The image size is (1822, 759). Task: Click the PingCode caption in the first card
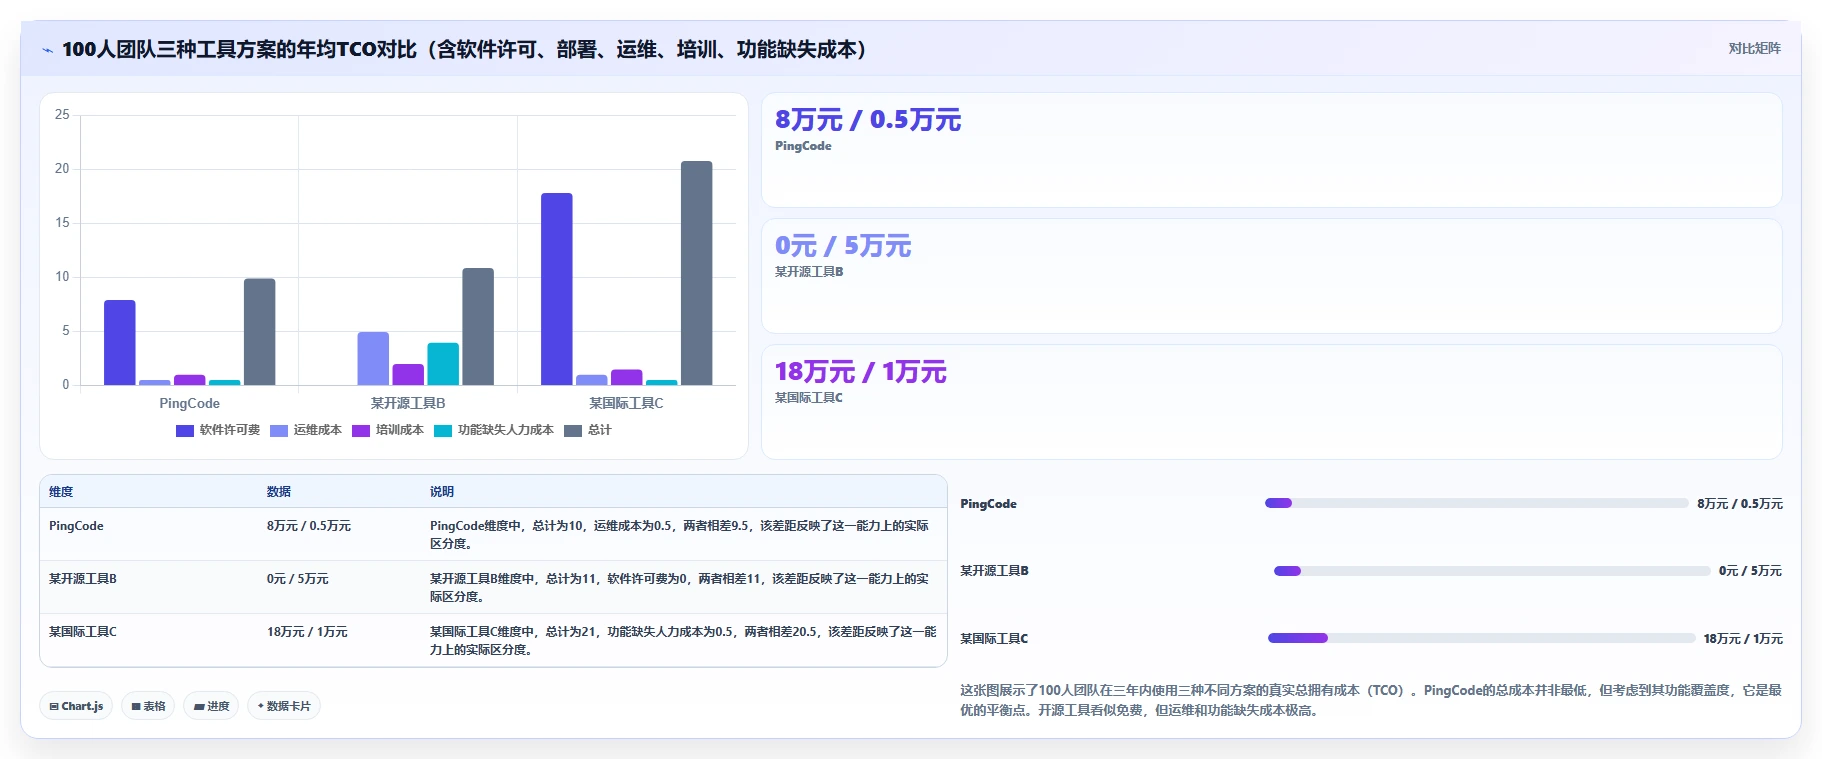(803, 146)
